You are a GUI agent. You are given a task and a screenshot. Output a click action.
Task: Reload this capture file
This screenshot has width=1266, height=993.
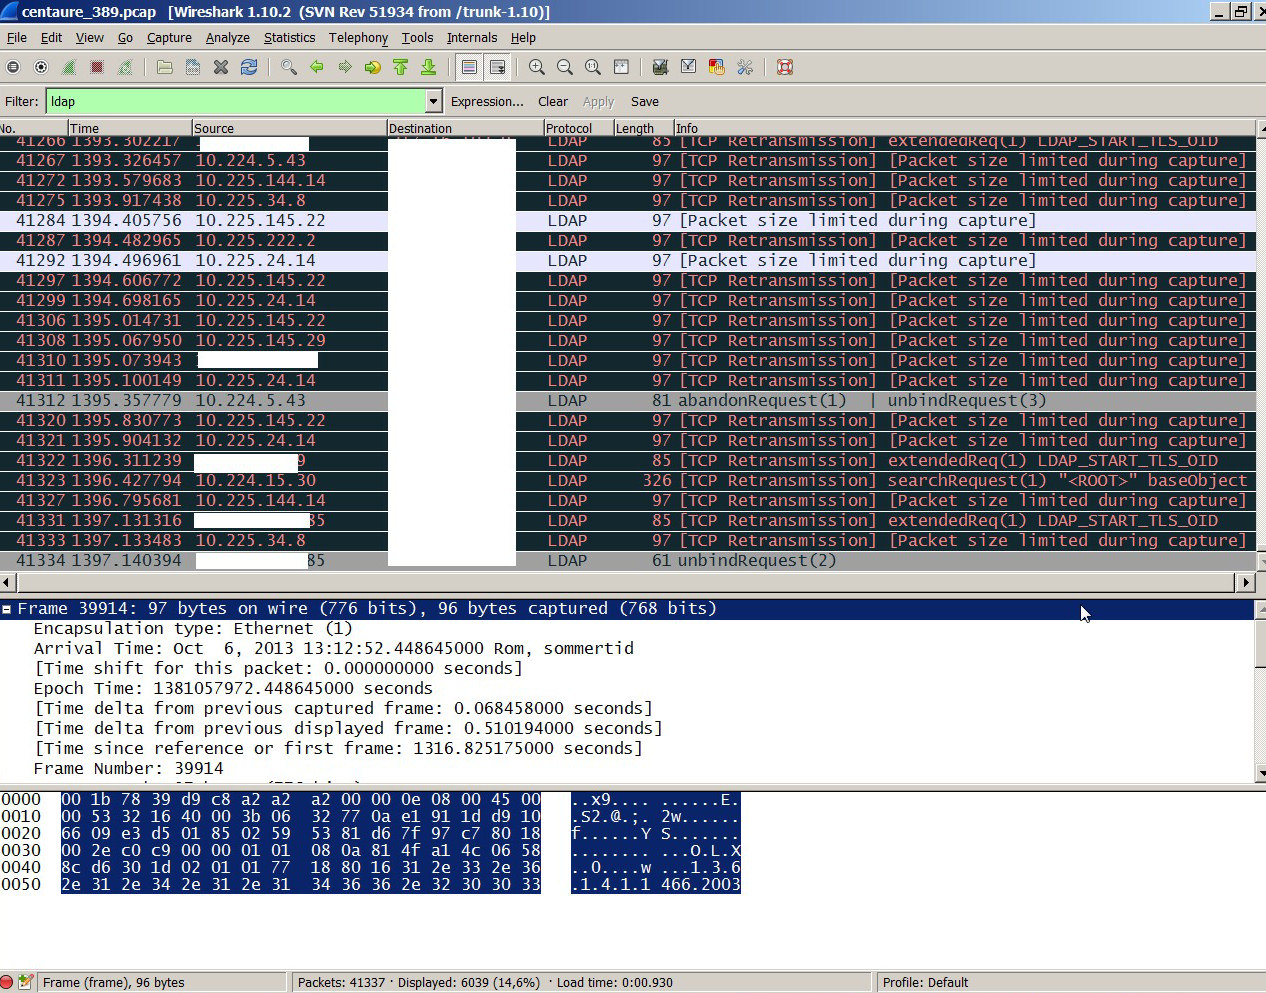click(x=249, y=67)
